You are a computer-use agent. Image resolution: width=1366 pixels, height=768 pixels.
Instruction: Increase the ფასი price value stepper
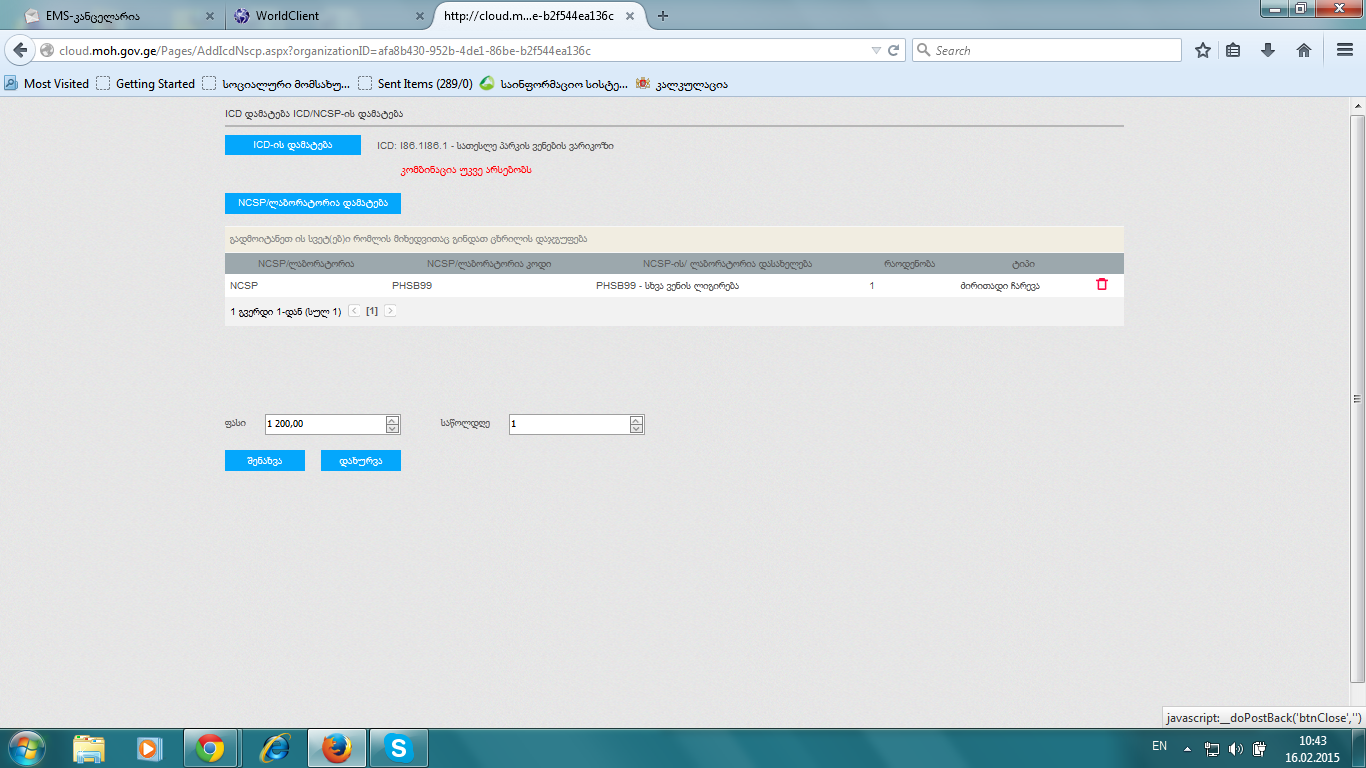[392, 420]
